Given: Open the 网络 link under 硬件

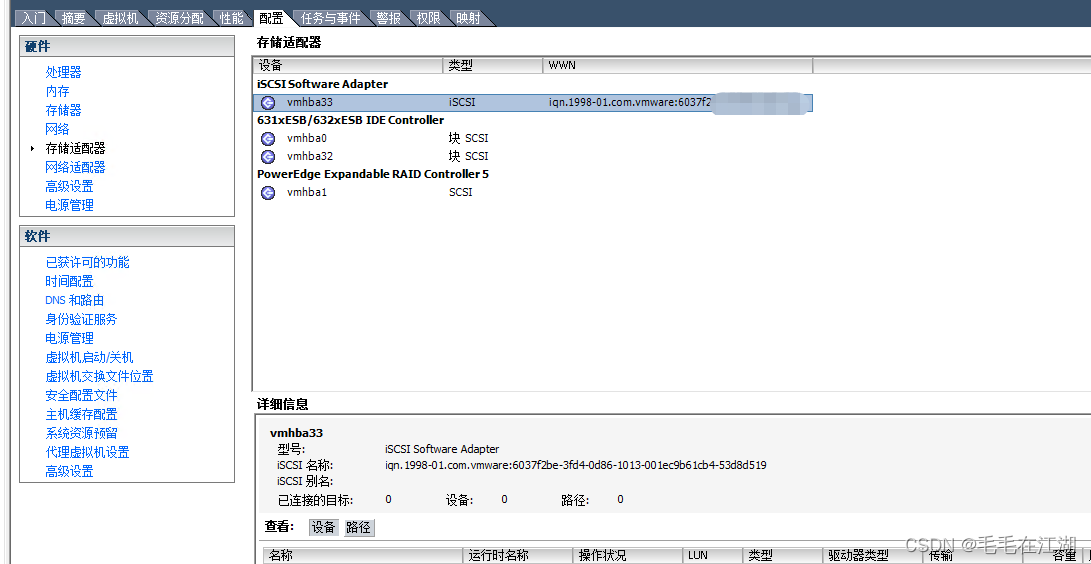Looking at the screenshot, I should [57, 129].
